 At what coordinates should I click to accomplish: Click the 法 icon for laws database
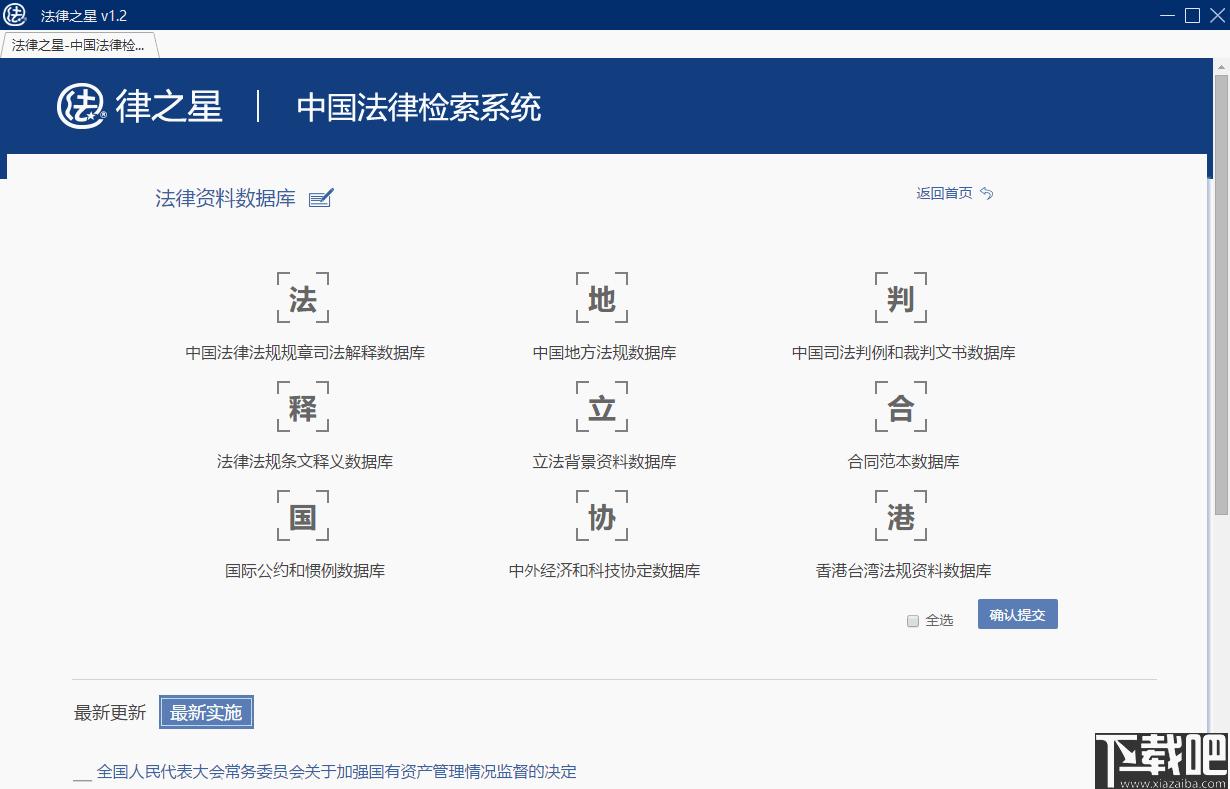coord(302,299)
